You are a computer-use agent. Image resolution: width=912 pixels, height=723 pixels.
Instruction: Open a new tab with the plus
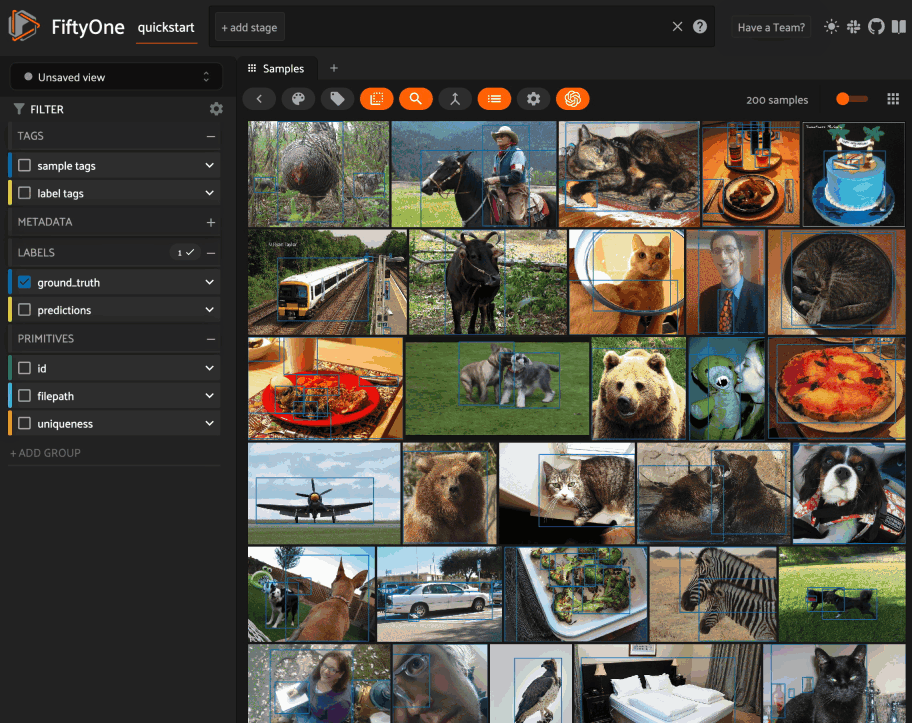[x=333, y=68]
